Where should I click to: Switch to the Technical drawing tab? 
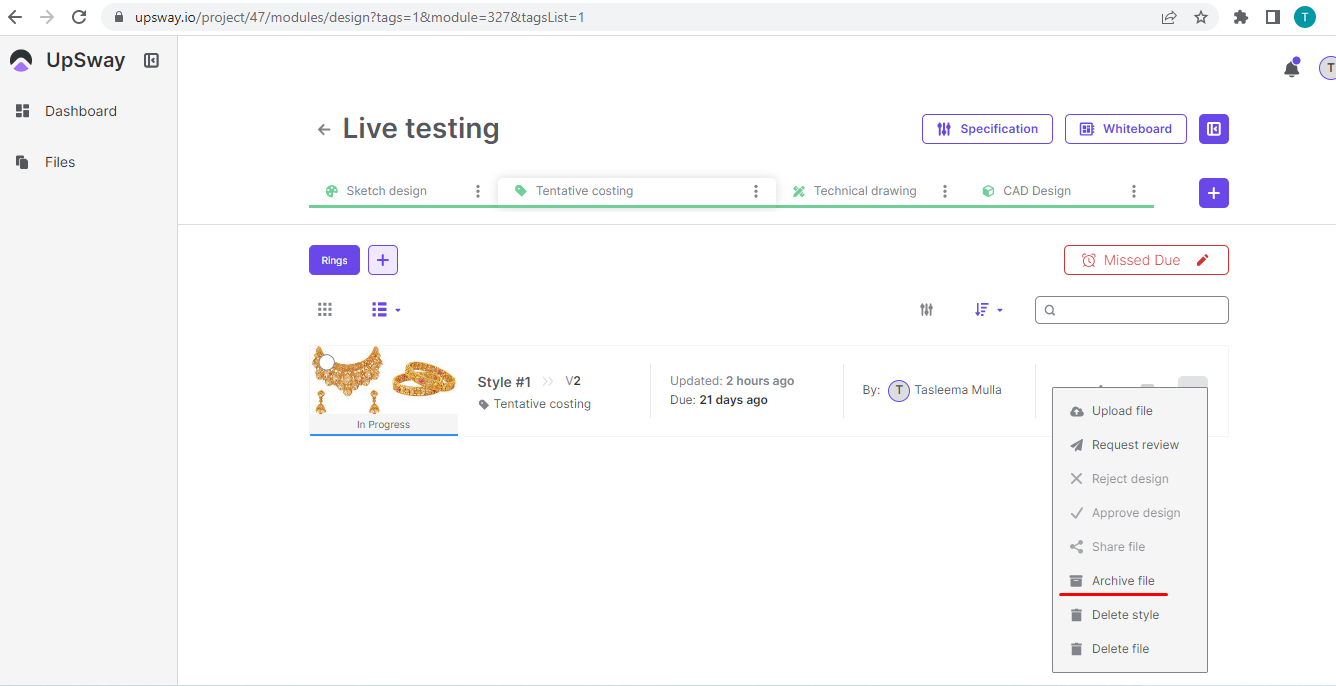pyautogui.click(x=864, y=191)
